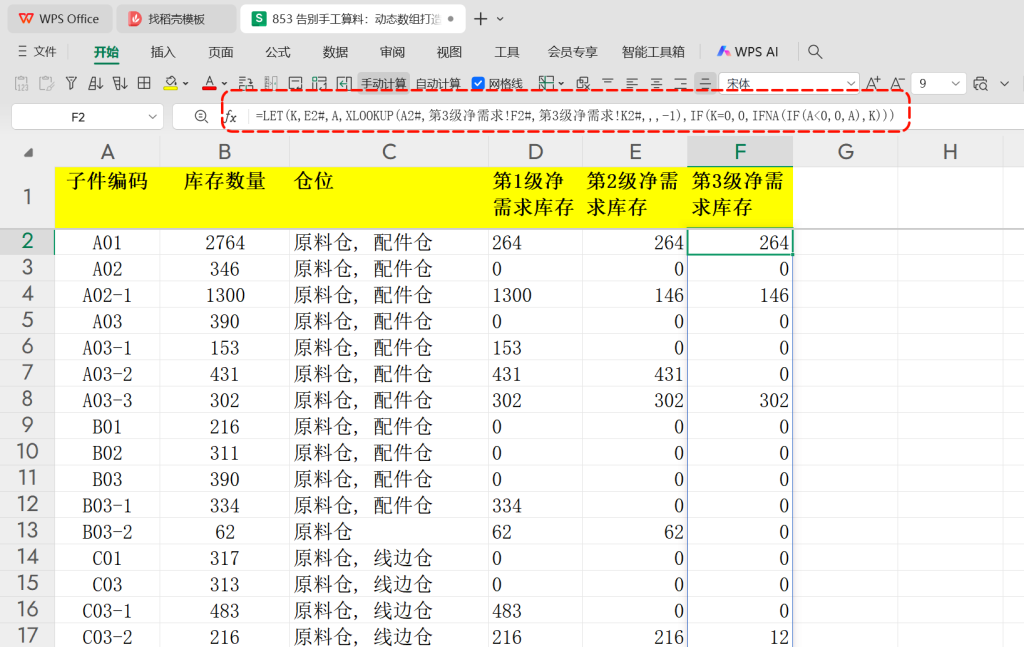Open the 视图 ribbon tab
Viewport: 1024px width, 647px height.
point(449,52)
